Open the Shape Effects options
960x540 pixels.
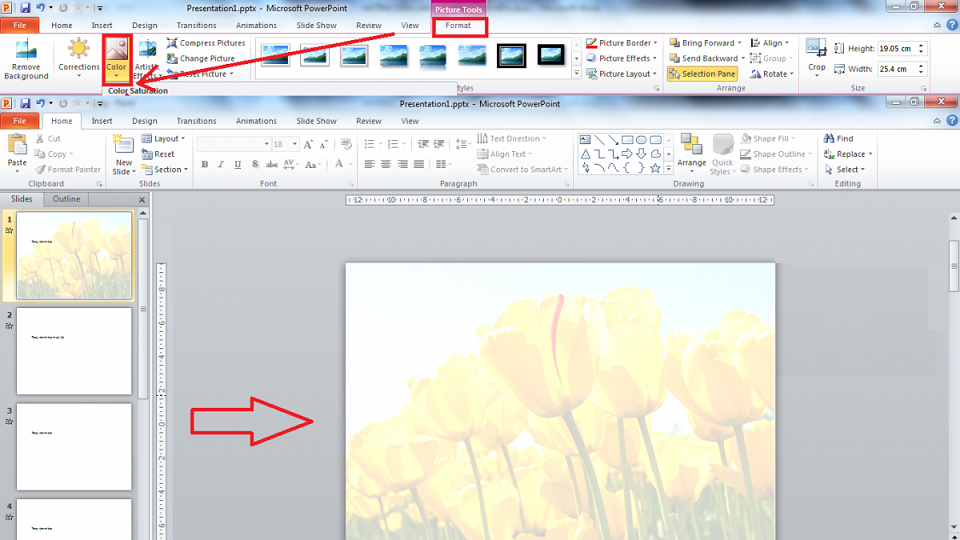[775, 170]
